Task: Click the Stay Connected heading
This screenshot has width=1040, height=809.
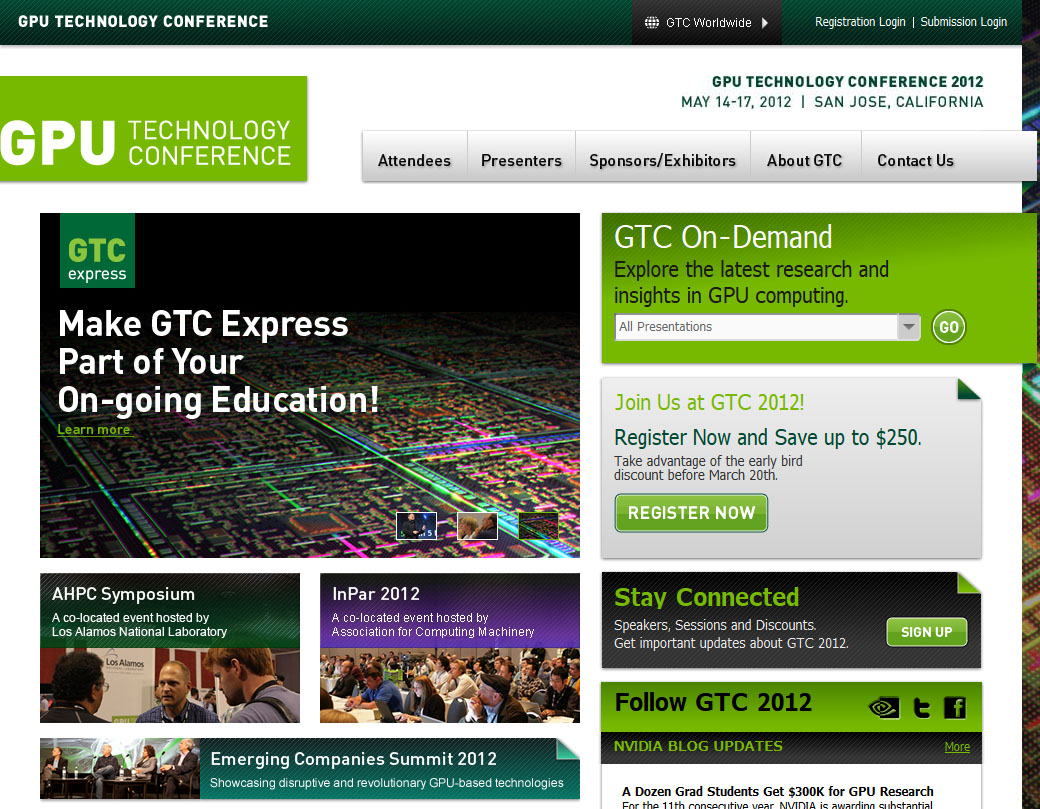Action: [x=706, y=597]
